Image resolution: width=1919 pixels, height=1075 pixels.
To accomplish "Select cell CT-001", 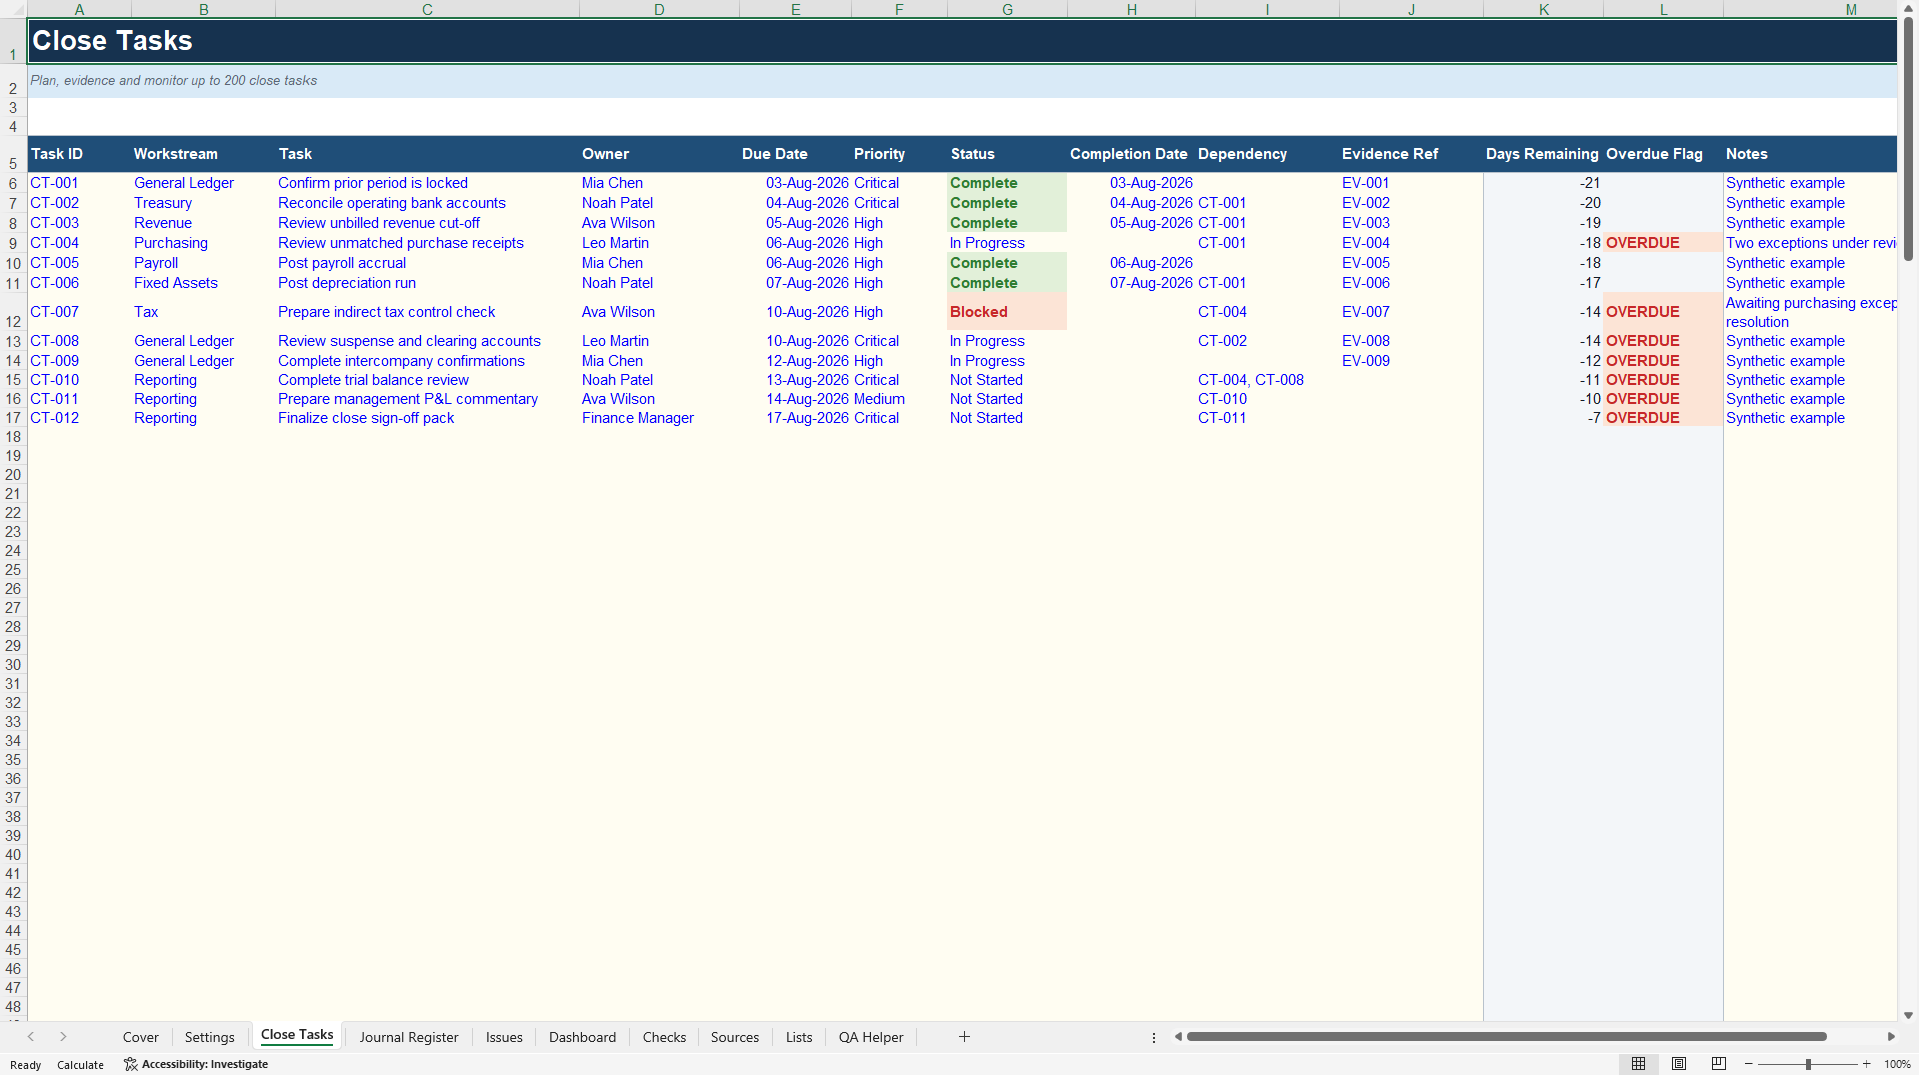I will pos(79,183).
